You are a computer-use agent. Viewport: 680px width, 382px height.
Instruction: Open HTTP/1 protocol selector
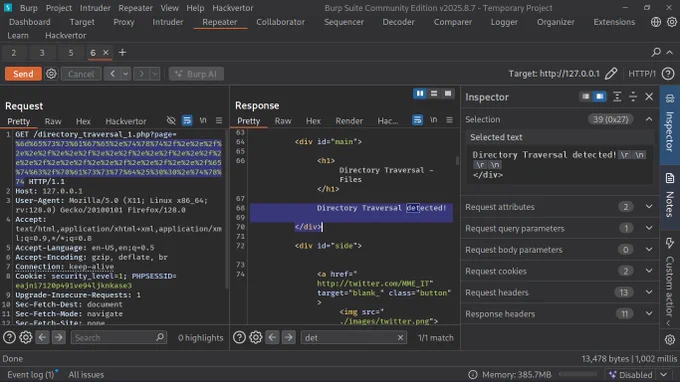[x=642, y=74]
